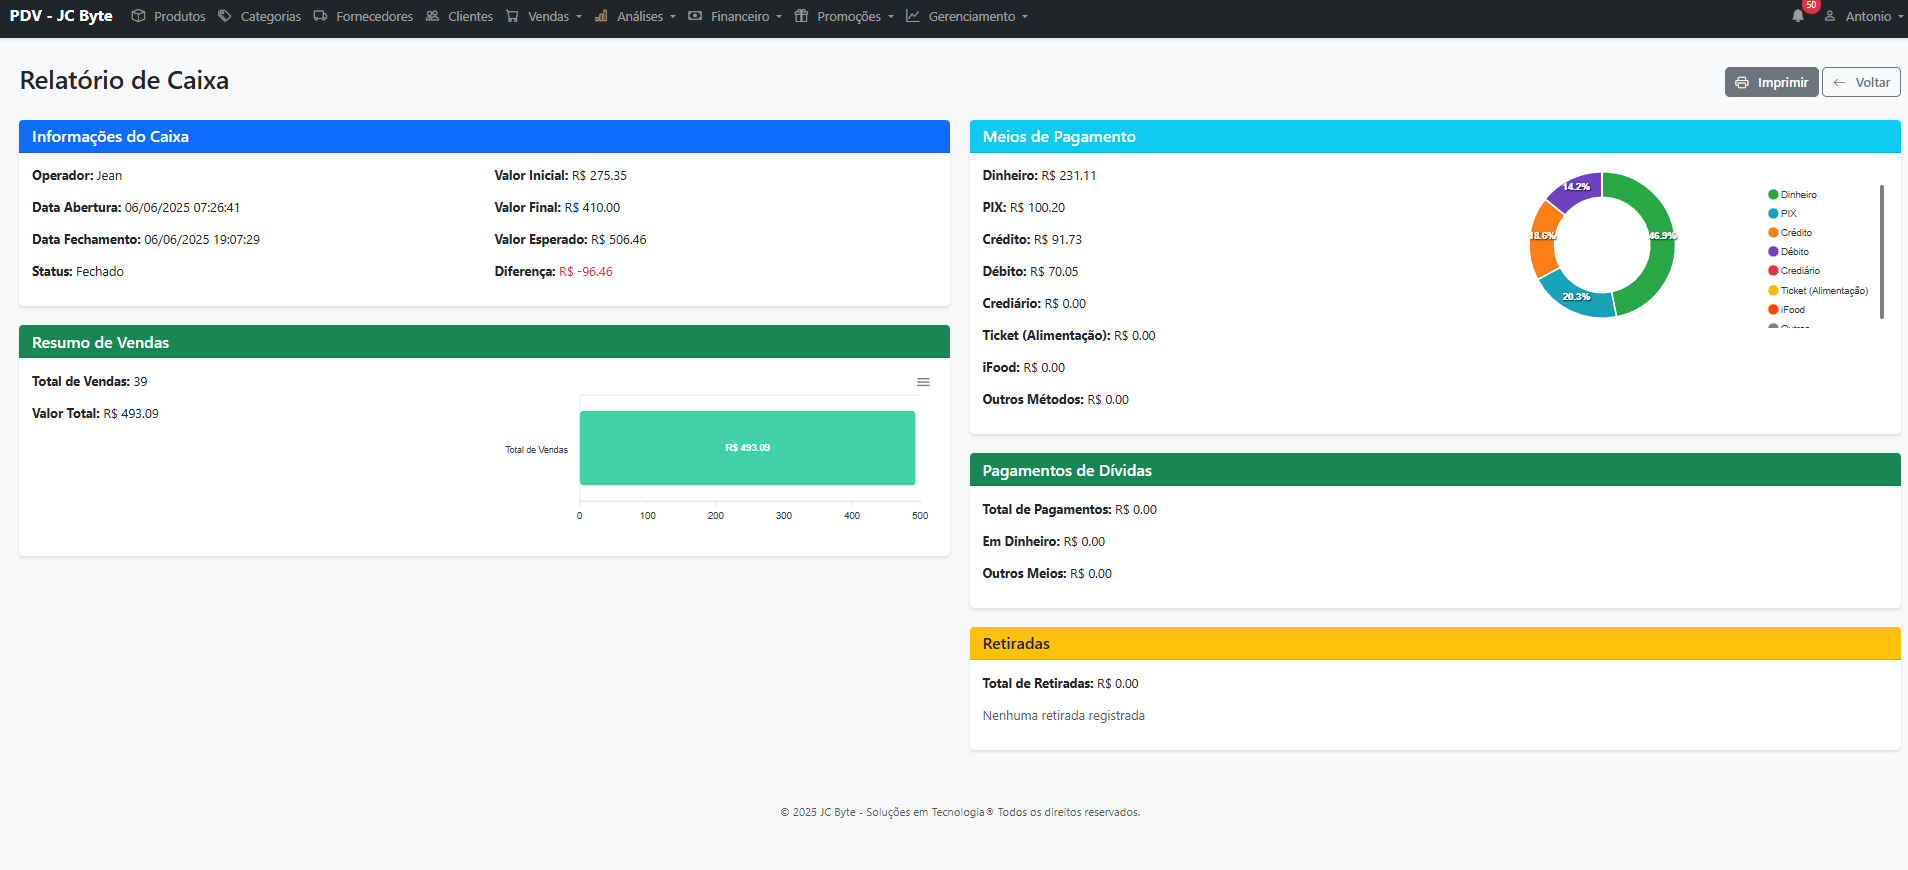Toggle Dinheiro series in chart legend
The height and width of the screenshot is (870, 1908).
[x=1797, y=195]
